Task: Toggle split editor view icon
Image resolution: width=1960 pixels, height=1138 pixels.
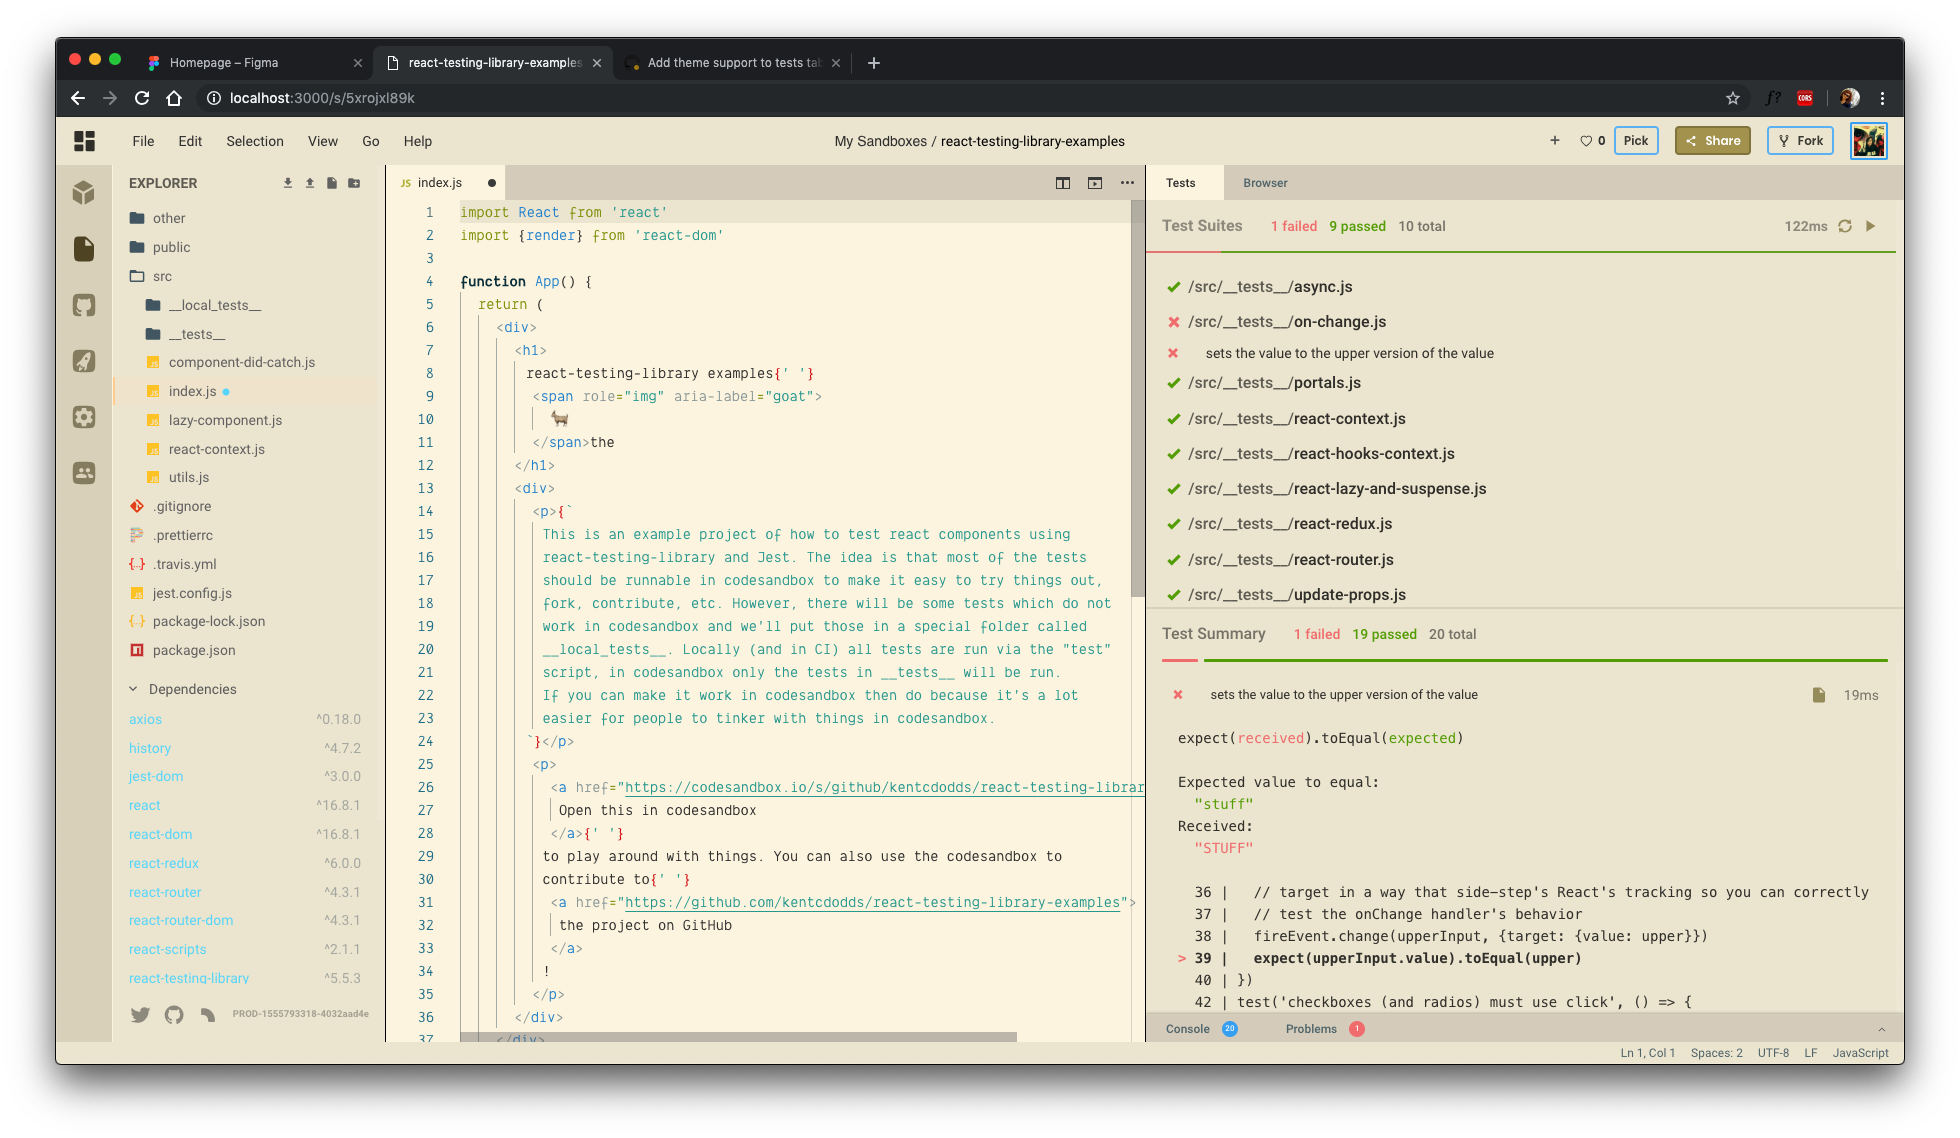Action: pos(1063,183)
